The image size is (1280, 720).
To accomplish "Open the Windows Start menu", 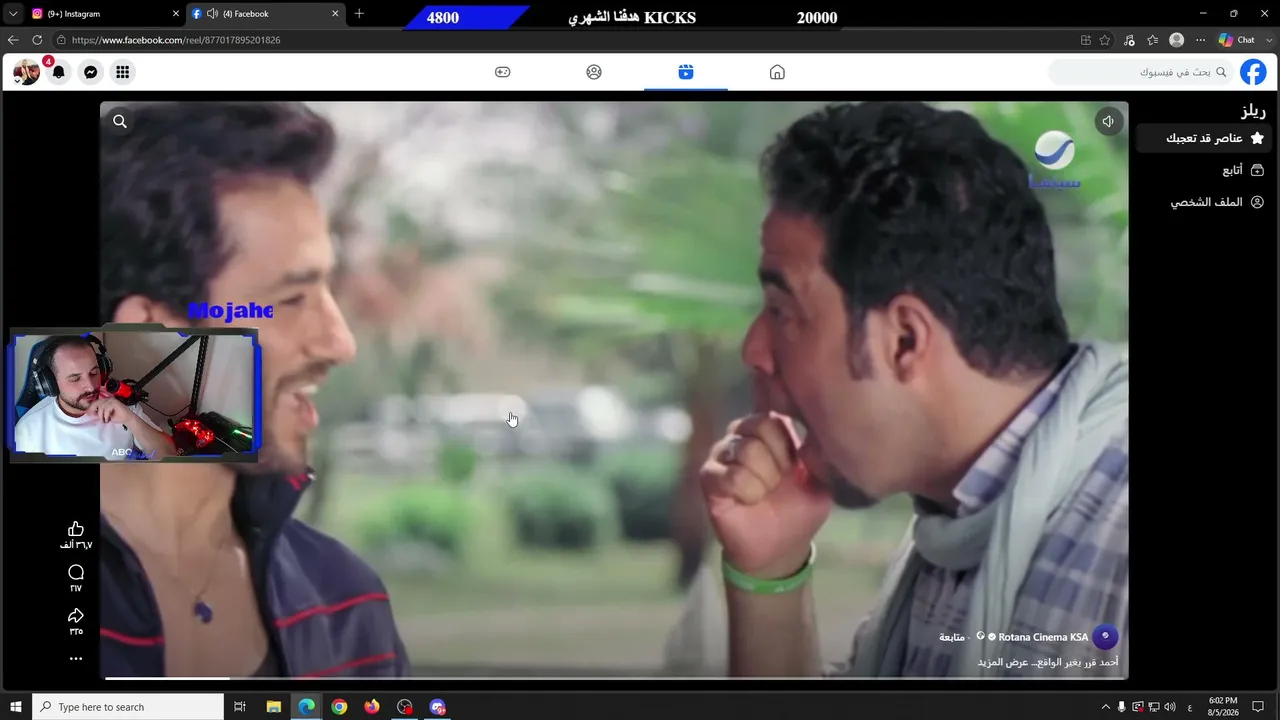I will point(16,707).
